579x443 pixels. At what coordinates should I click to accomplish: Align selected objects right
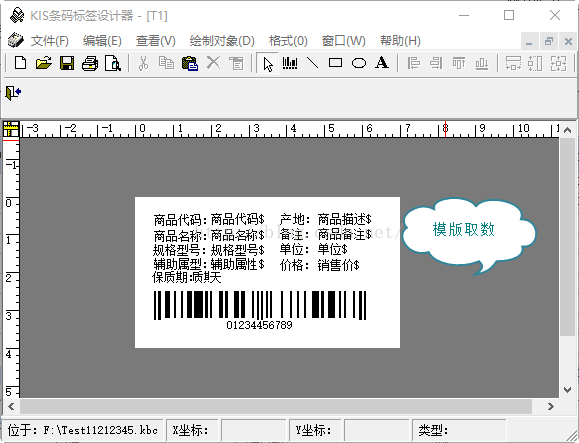(x=436, y=63)
